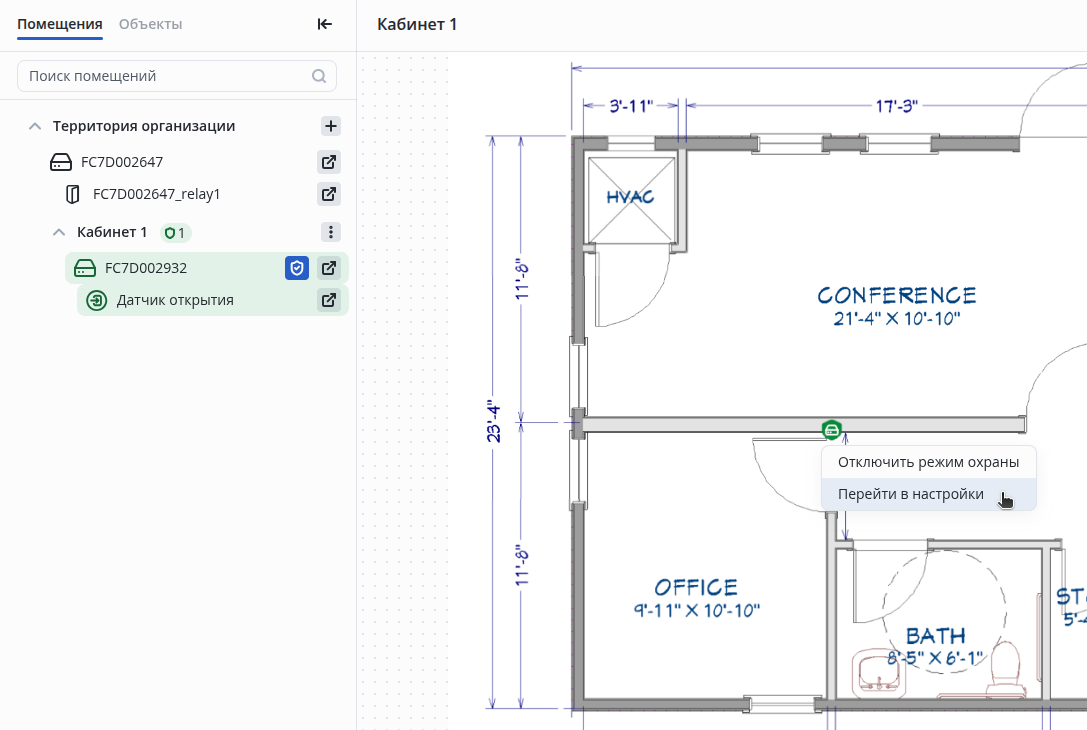Choose Отключить режим охраны from context menu
Viewport: 1087px width, 730px height.
tap(927, 462)
